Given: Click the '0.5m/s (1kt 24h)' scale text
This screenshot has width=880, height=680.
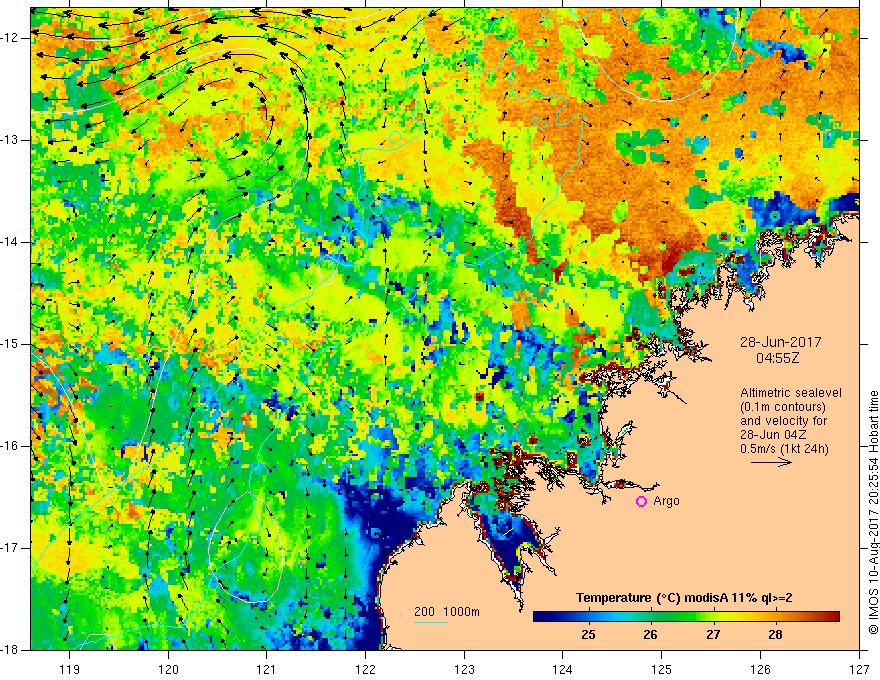Looking at the screenshot, I should [x=784, y=449].
